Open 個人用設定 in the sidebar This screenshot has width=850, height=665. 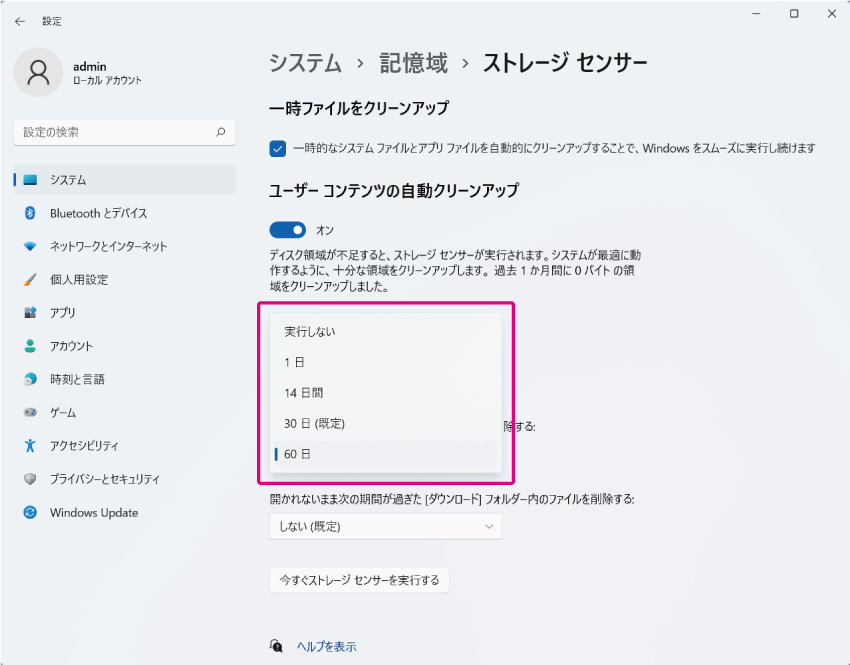point(125,280)
